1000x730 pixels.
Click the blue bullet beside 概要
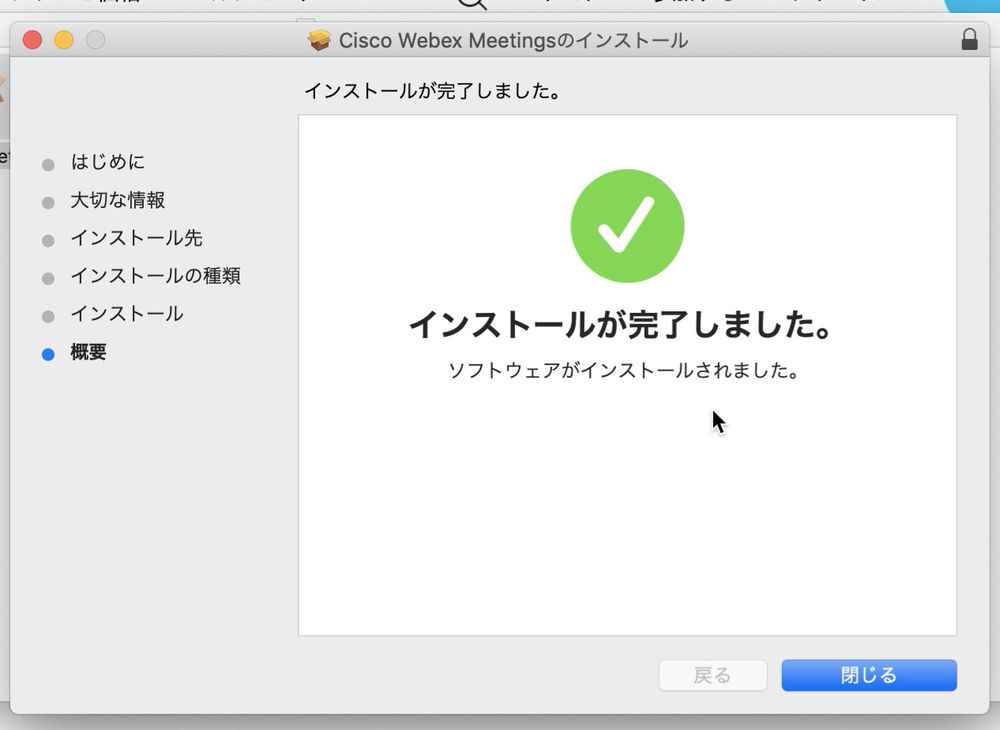[x=48, y=354]
